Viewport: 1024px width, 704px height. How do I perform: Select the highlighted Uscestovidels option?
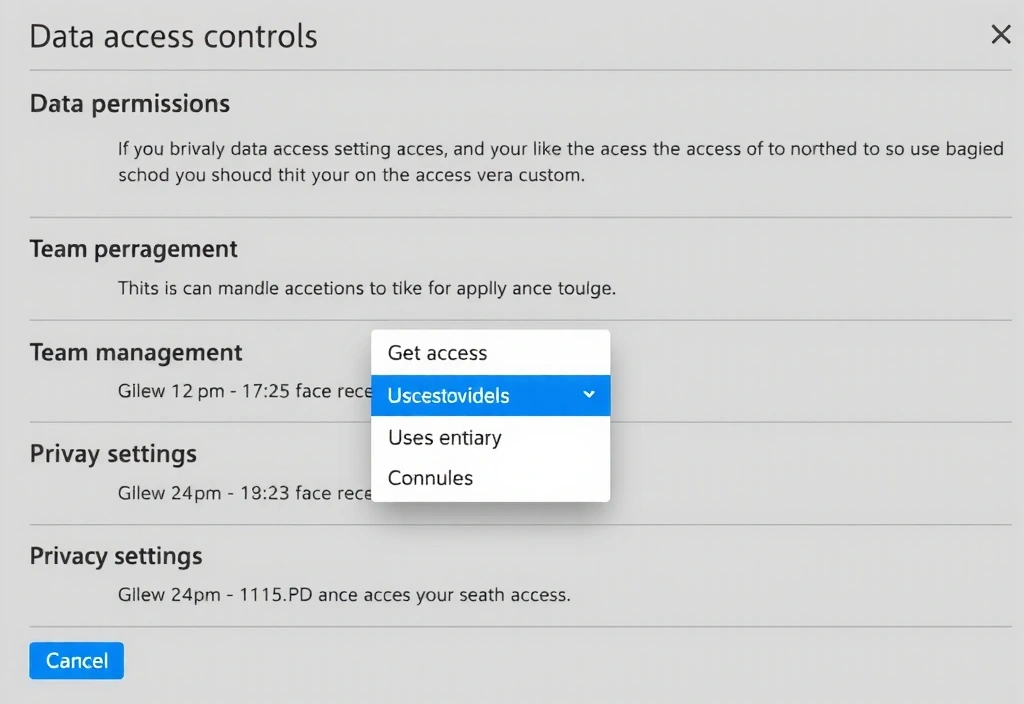tap(449, 396)
